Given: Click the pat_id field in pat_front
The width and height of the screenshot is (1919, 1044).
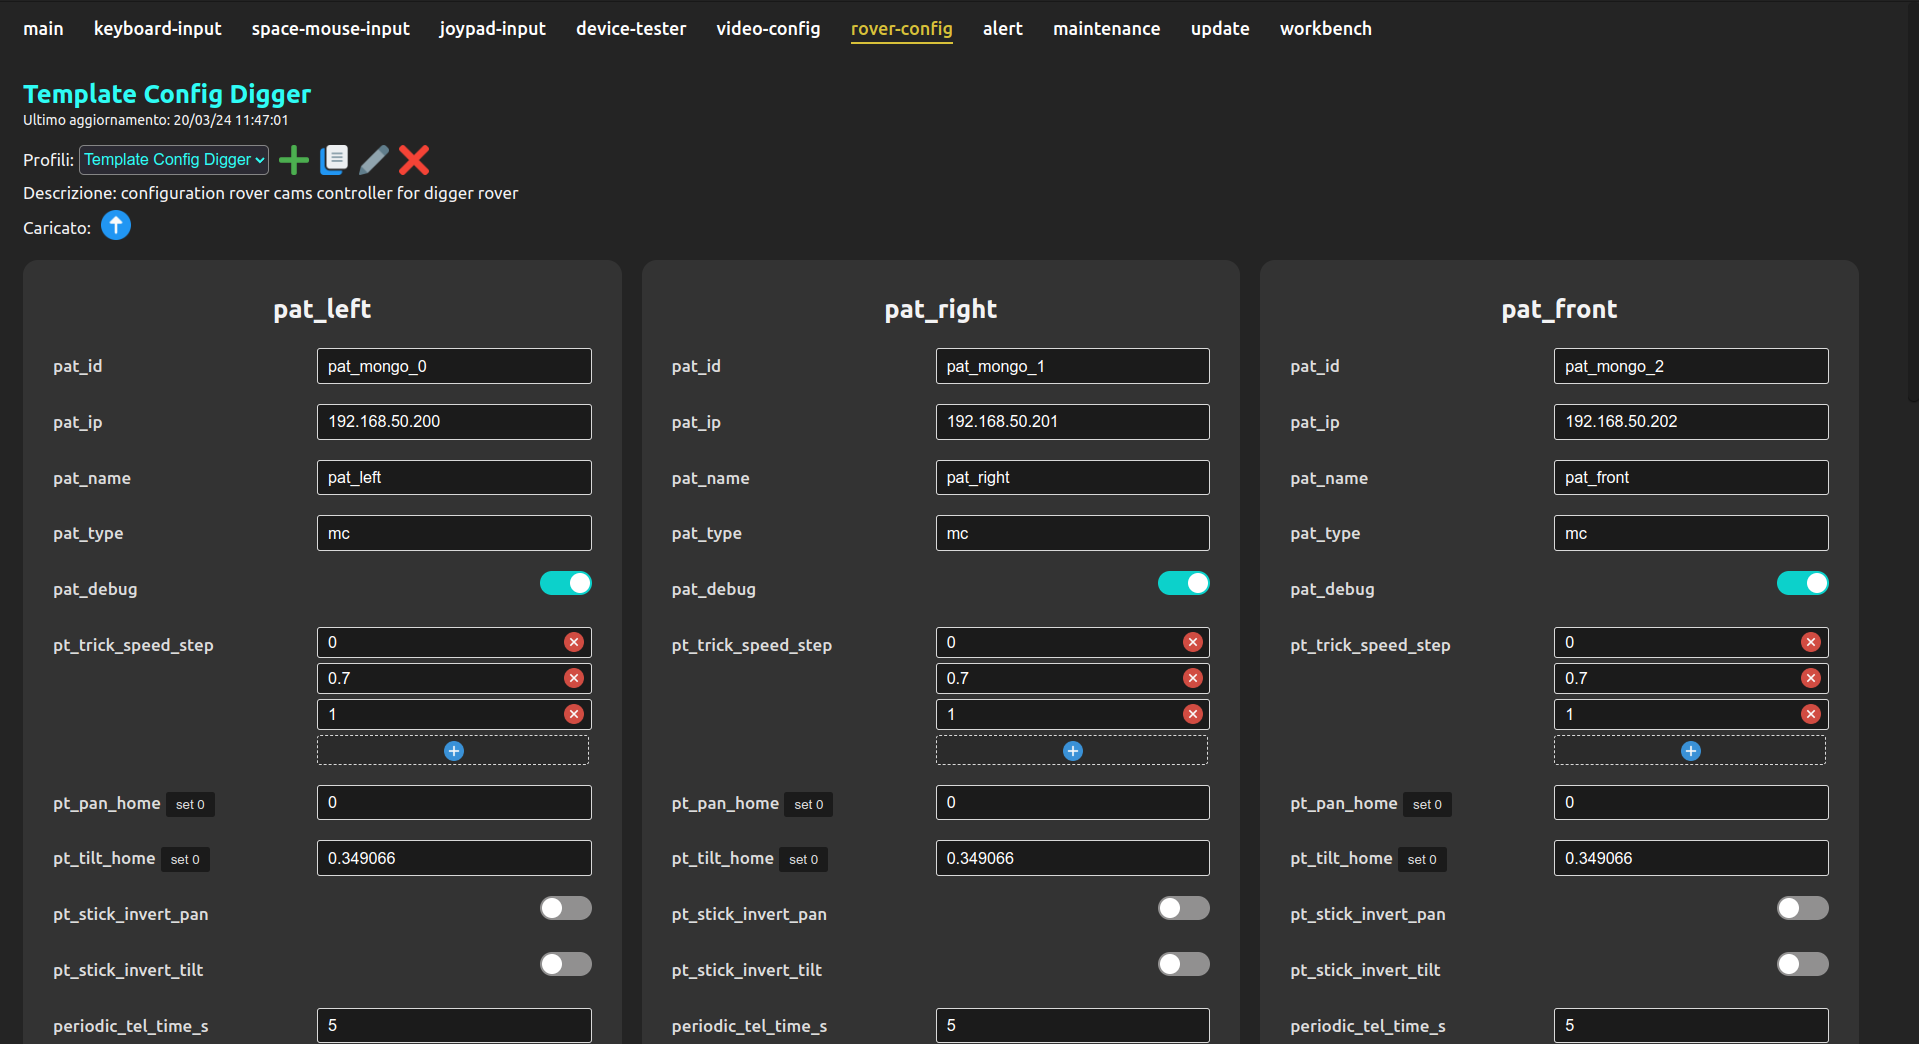Looking at the screenshot, I should (x=1690, y=366).
